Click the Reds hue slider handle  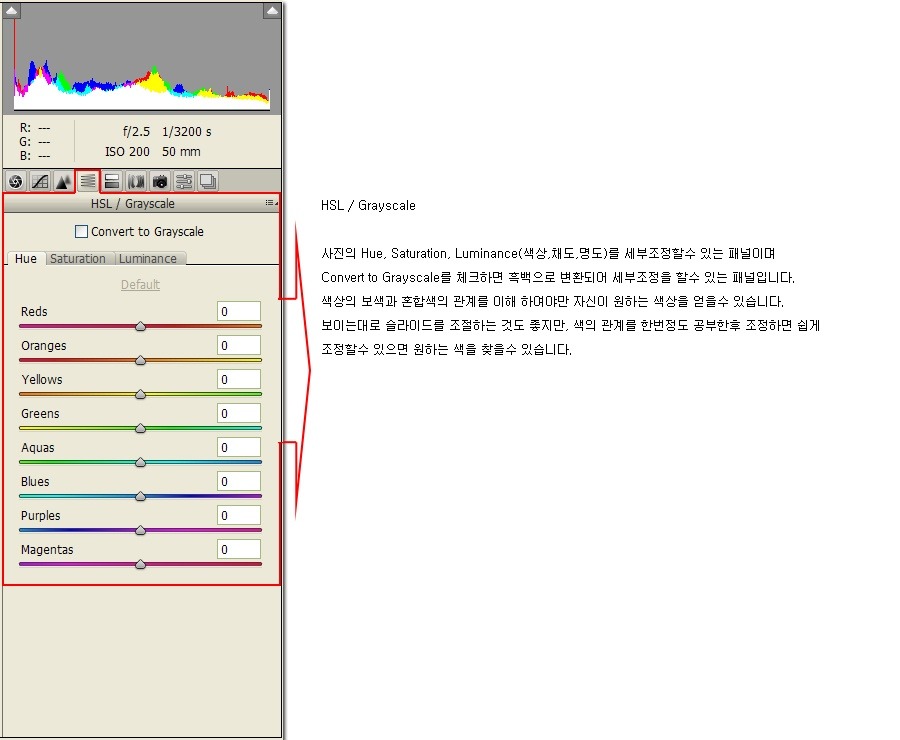point(140,326)
